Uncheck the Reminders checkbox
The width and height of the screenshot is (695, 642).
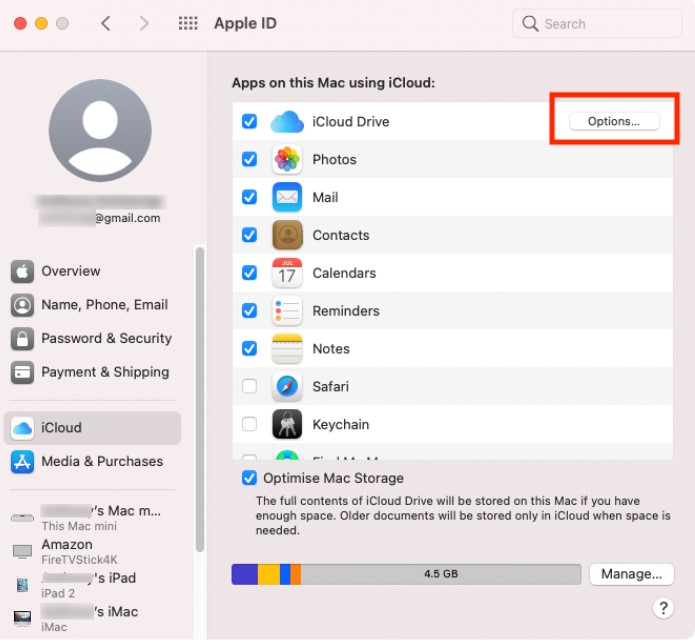(249, 311)
